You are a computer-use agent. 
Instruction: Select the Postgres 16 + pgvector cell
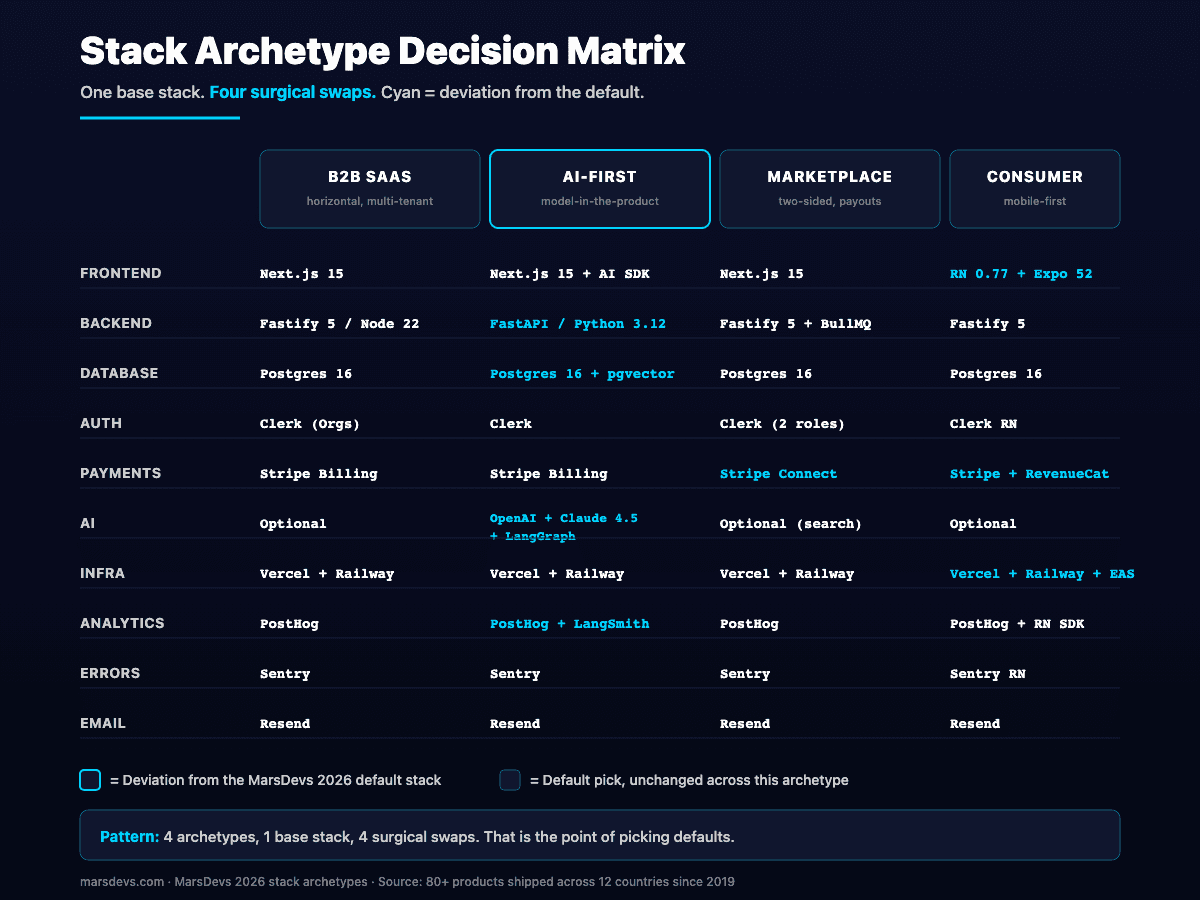[584, 373]
